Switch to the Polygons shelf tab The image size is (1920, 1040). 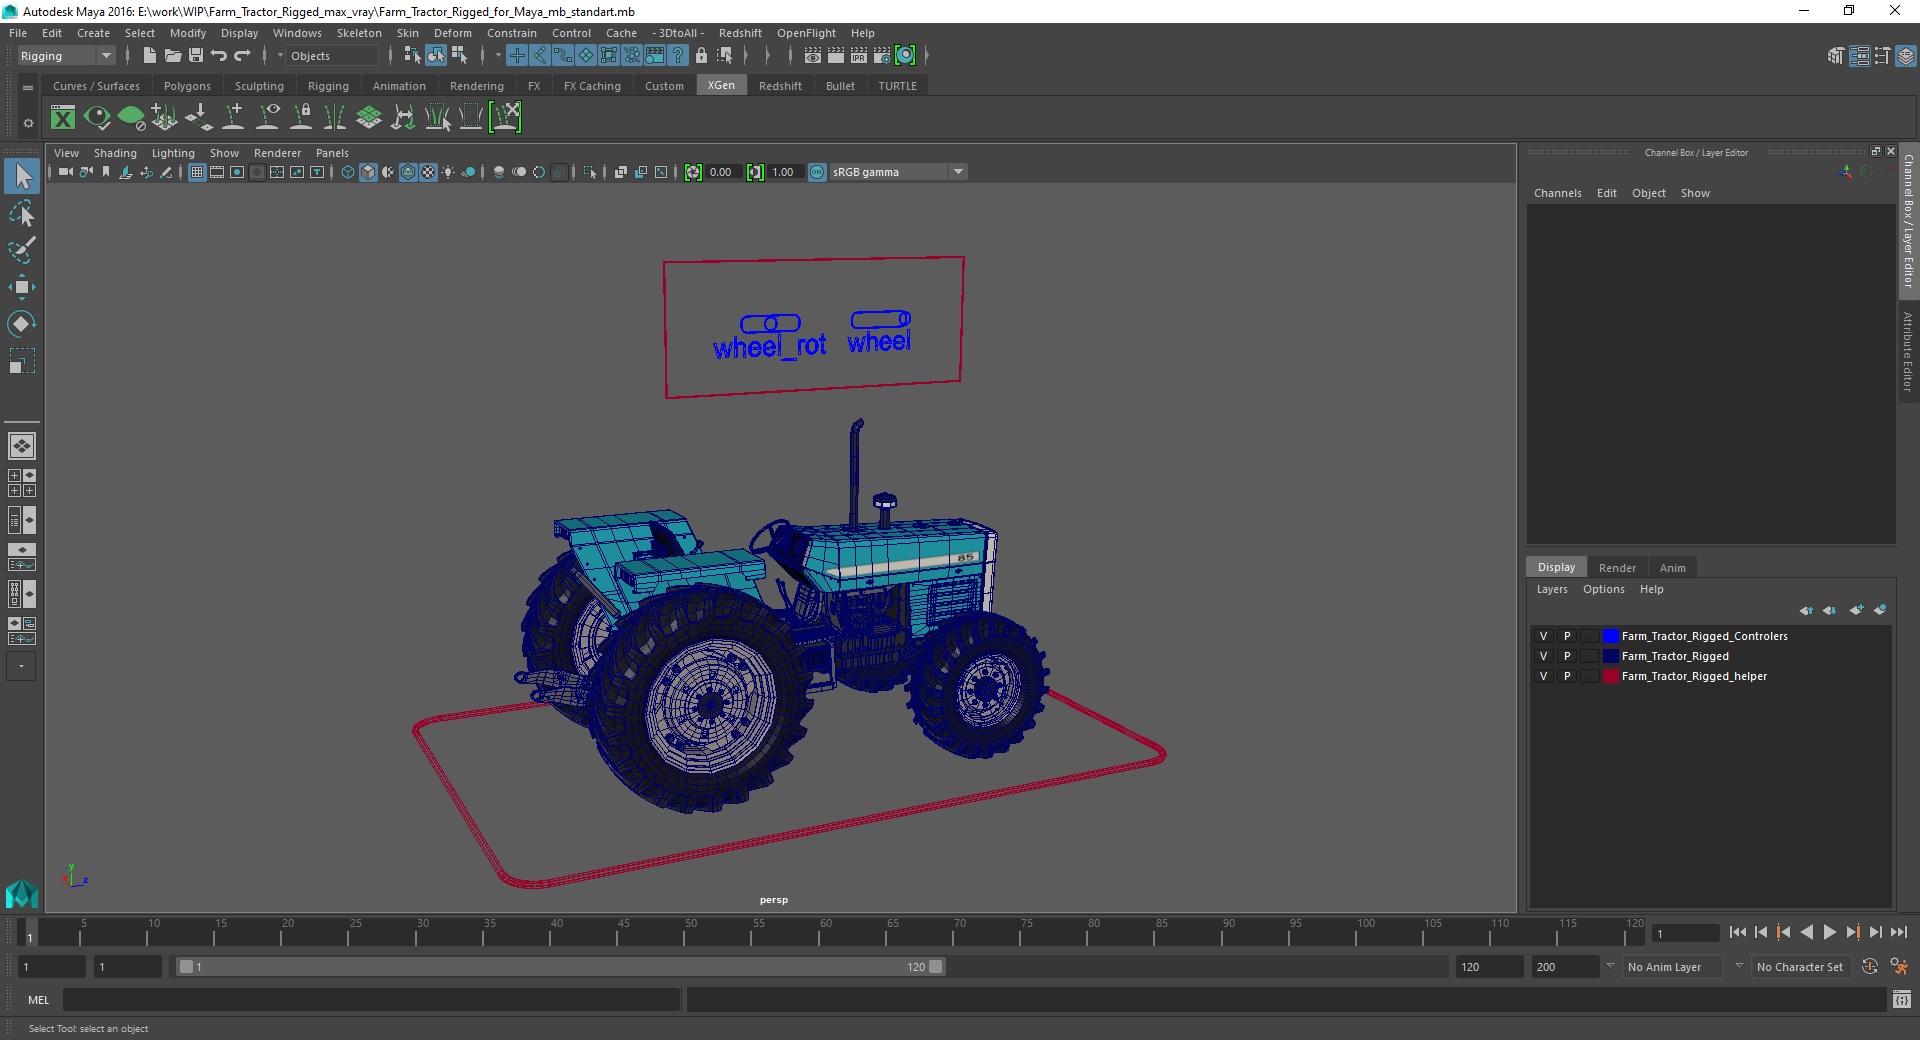click(187, 86)
